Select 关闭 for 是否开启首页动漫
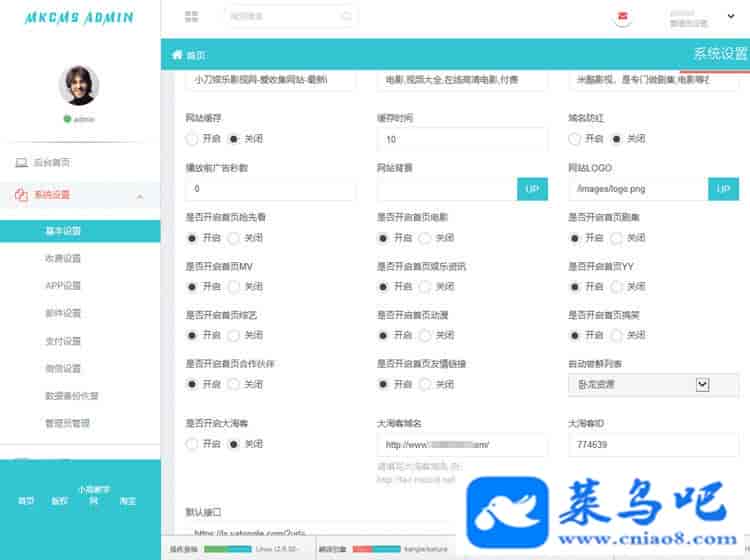Image resolution: width=750 pixels, height=560 pixels. pyautogui.click(x=425, y=336)
